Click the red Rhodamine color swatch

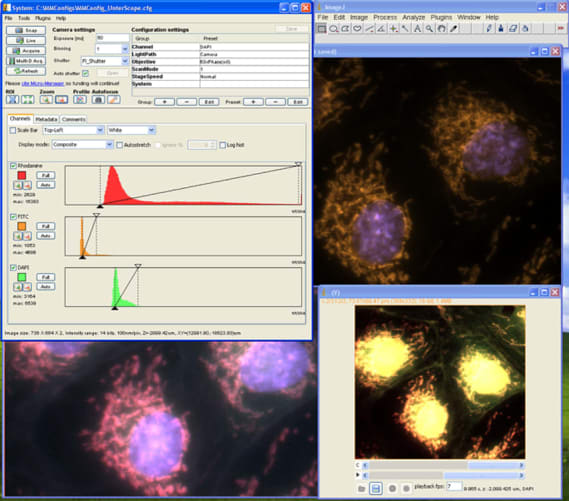click(x=22, y=176)
